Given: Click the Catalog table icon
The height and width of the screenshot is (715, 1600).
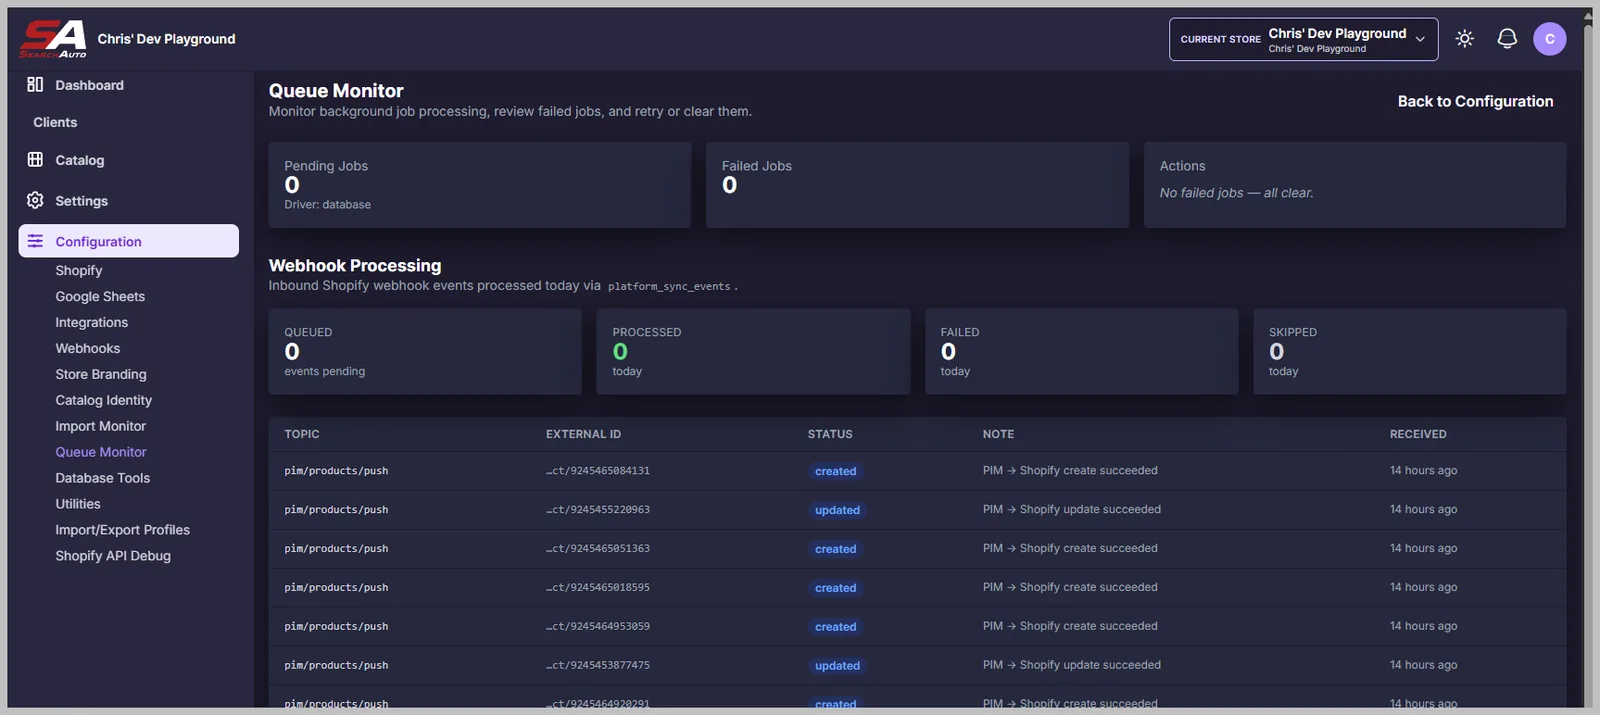Looking at the screenshot, I should (x=35, y=159).
